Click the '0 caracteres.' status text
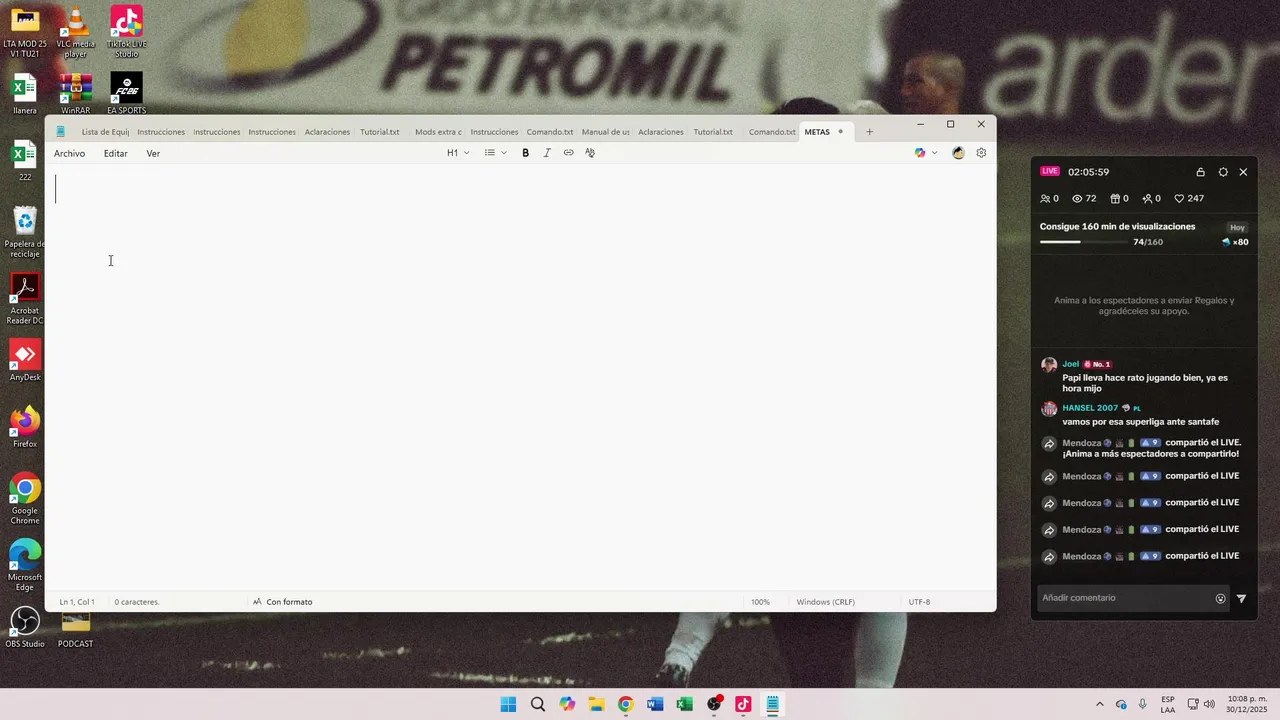Viewport: 1280px width, 720px height. pyautogui.click(x=137, y=602)
